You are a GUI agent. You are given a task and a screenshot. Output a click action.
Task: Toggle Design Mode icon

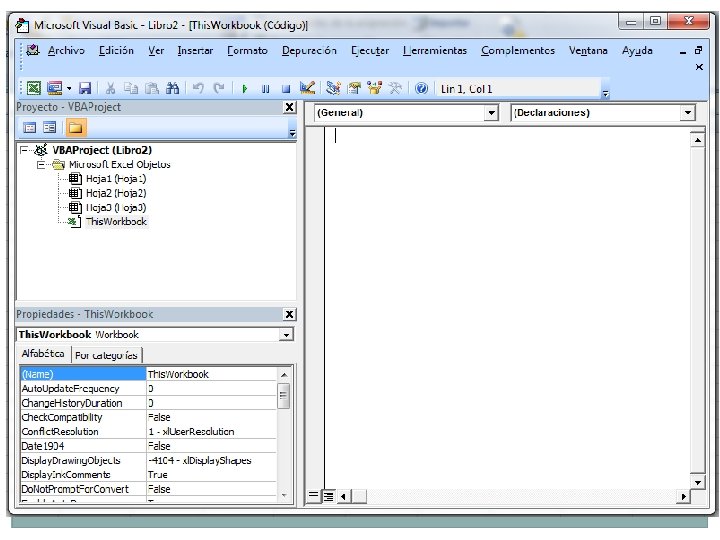tap(307, 88)
